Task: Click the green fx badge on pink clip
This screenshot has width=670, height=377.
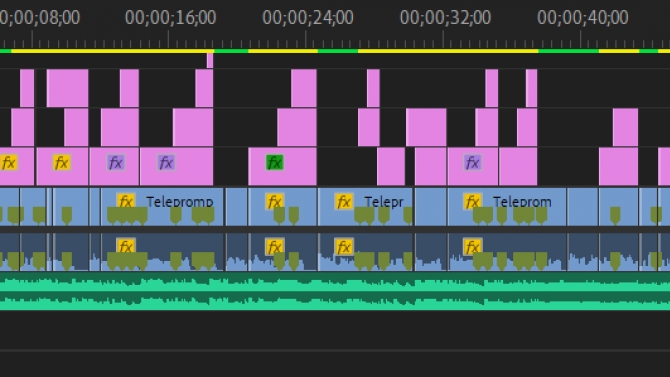Action: click(x=275, y=163)
